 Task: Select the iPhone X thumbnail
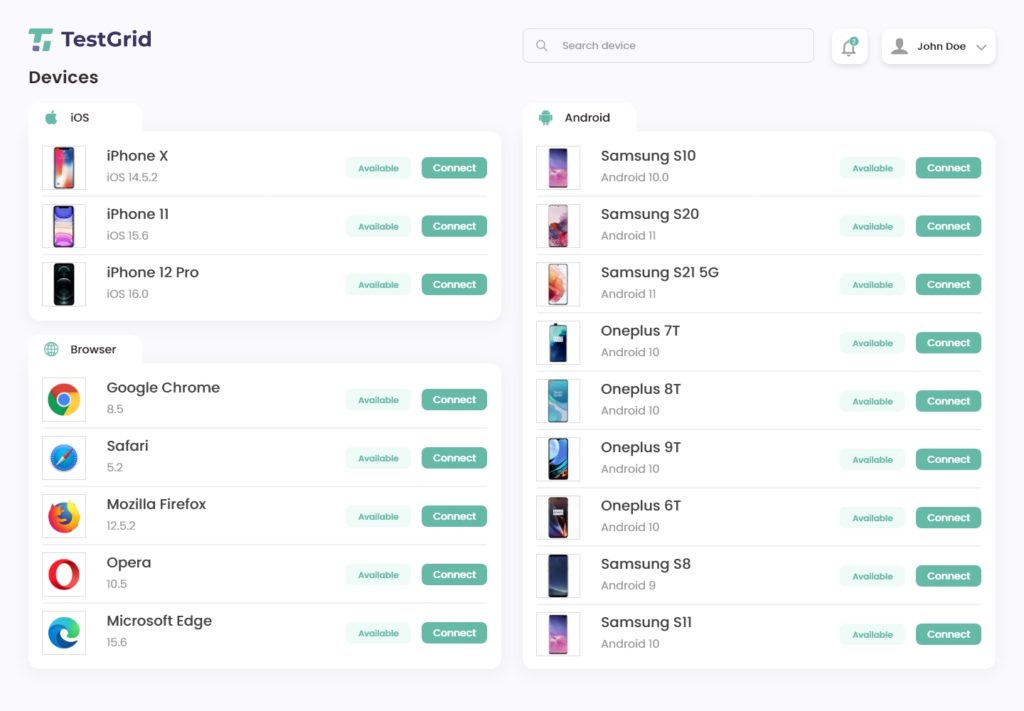coord(64,168)
